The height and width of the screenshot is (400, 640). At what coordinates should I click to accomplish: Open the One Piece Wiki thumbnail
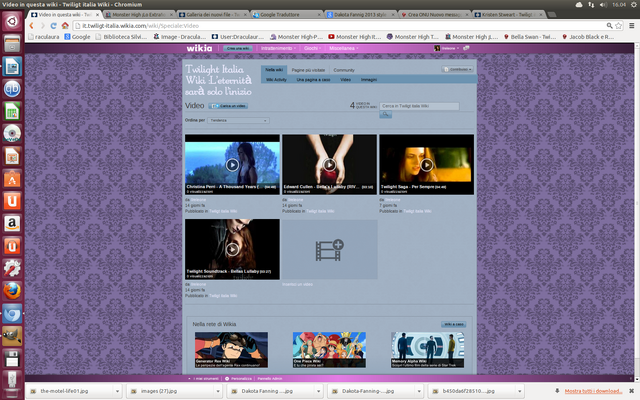click(x=329, y=350)
